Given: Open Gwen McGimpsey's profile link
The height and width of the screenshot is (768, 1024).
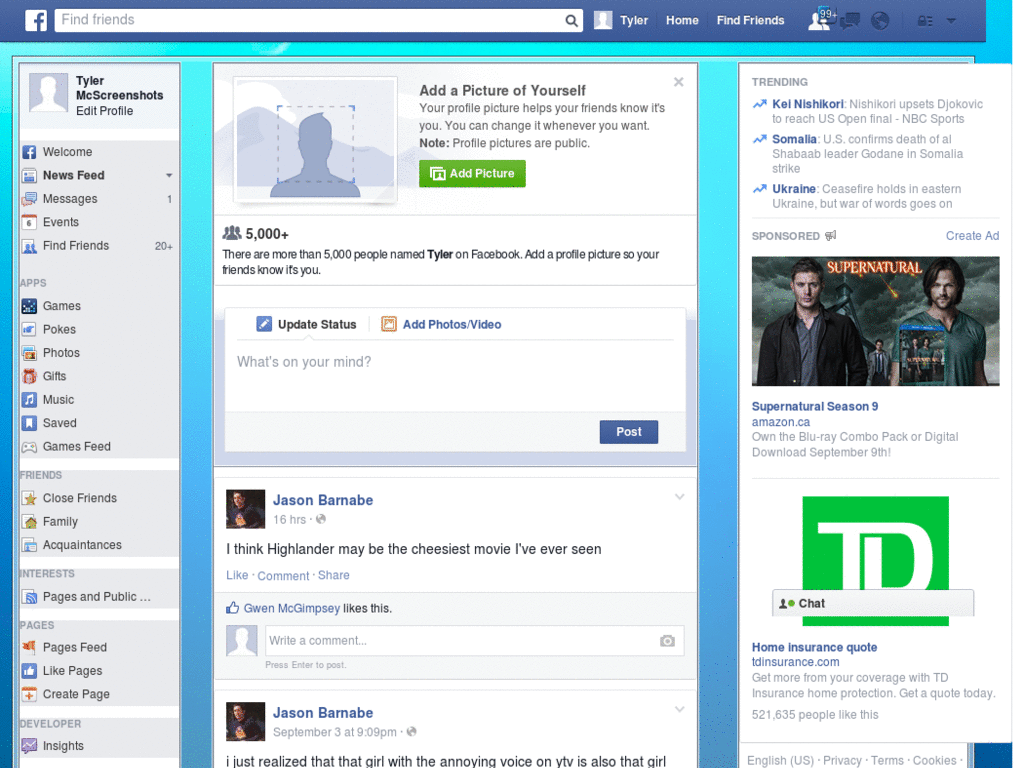Looking at the screenshot, I should coord(292,609).
